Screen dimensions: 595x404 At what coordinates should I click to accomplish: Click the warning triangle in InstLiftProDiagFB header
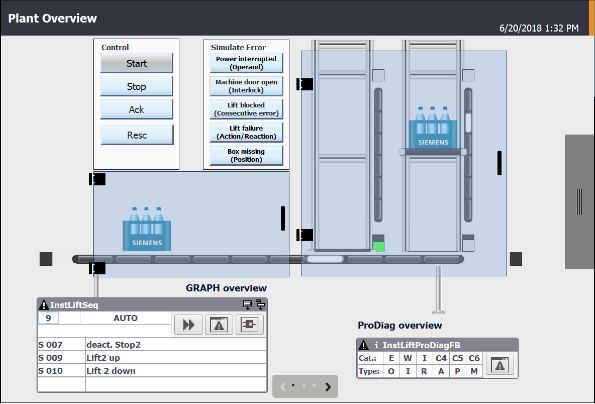coord(364,345)
